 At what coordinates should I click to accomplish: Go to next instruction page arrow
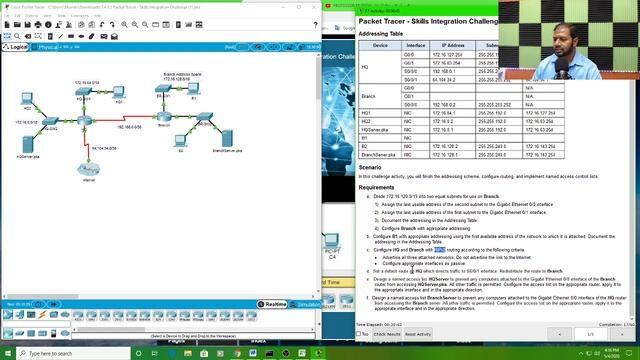tap(622, 334)
